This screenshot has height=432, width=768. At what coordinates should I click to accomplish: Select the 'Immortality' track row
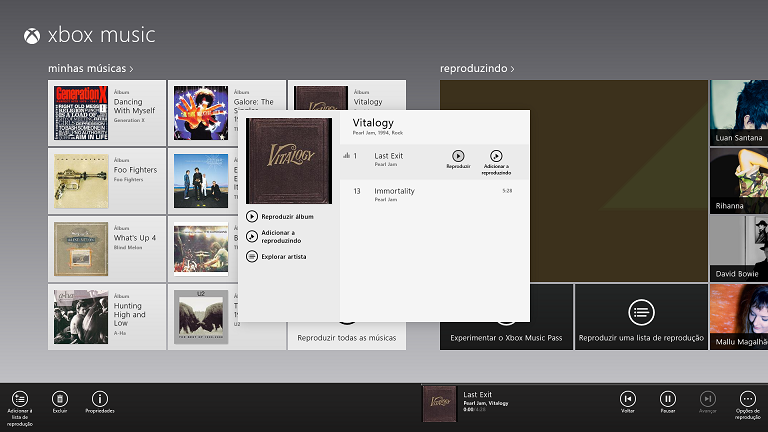(x=434, y=194)
